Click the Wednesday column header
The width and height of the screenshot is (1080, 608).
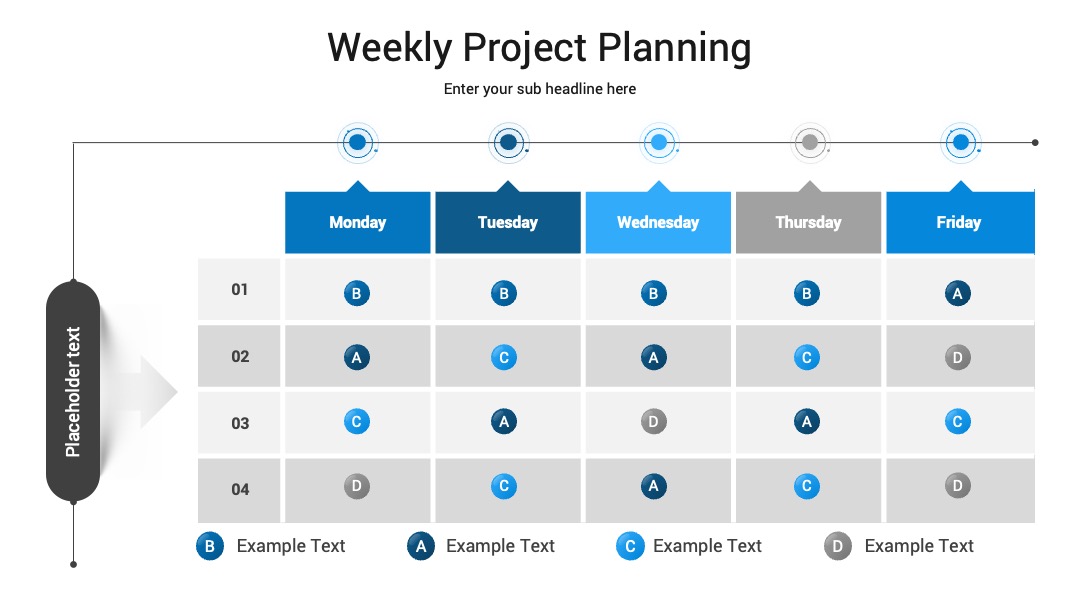click(658, 222)
